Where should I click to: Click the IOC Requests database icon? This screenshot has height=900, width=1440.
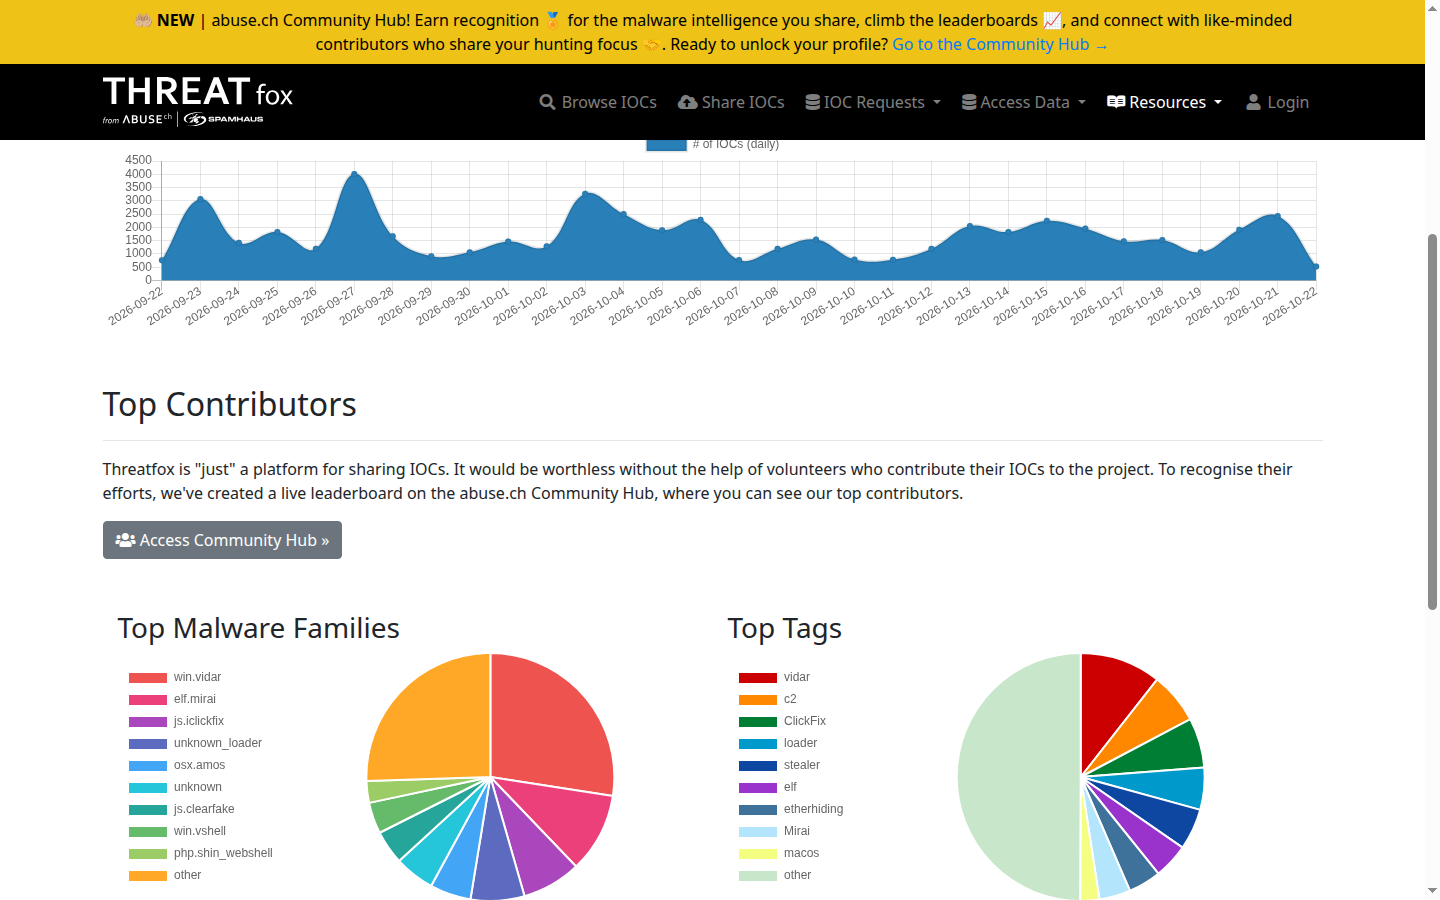[x=813, y=102]
